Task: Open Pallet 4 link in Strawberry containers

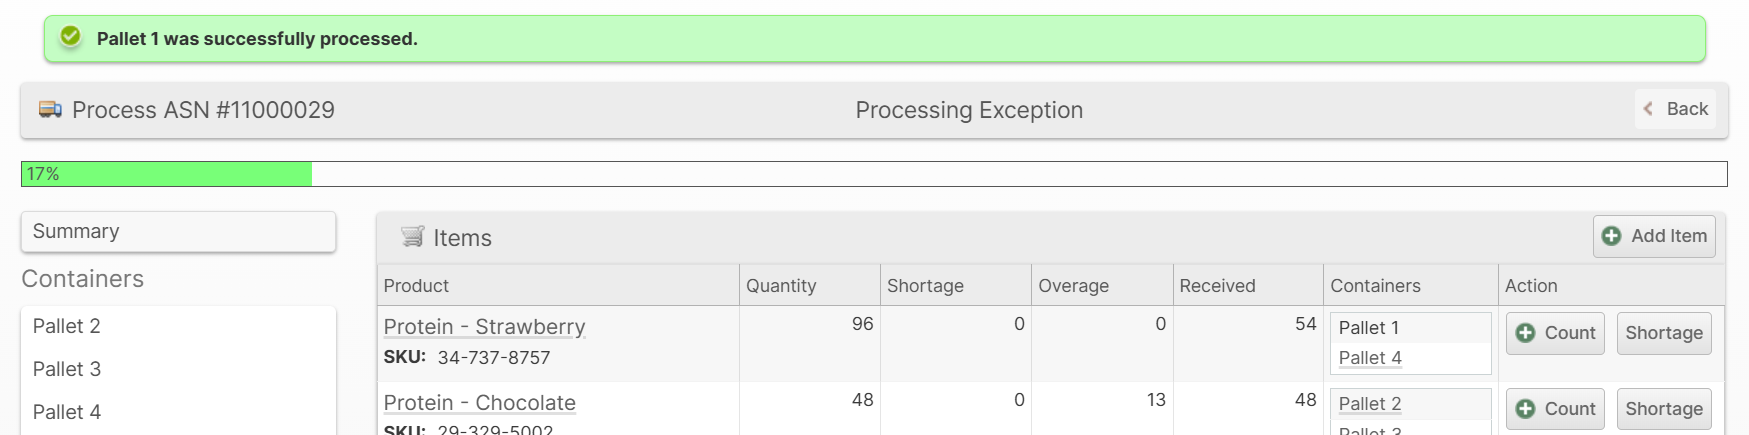Action: 1370,358
